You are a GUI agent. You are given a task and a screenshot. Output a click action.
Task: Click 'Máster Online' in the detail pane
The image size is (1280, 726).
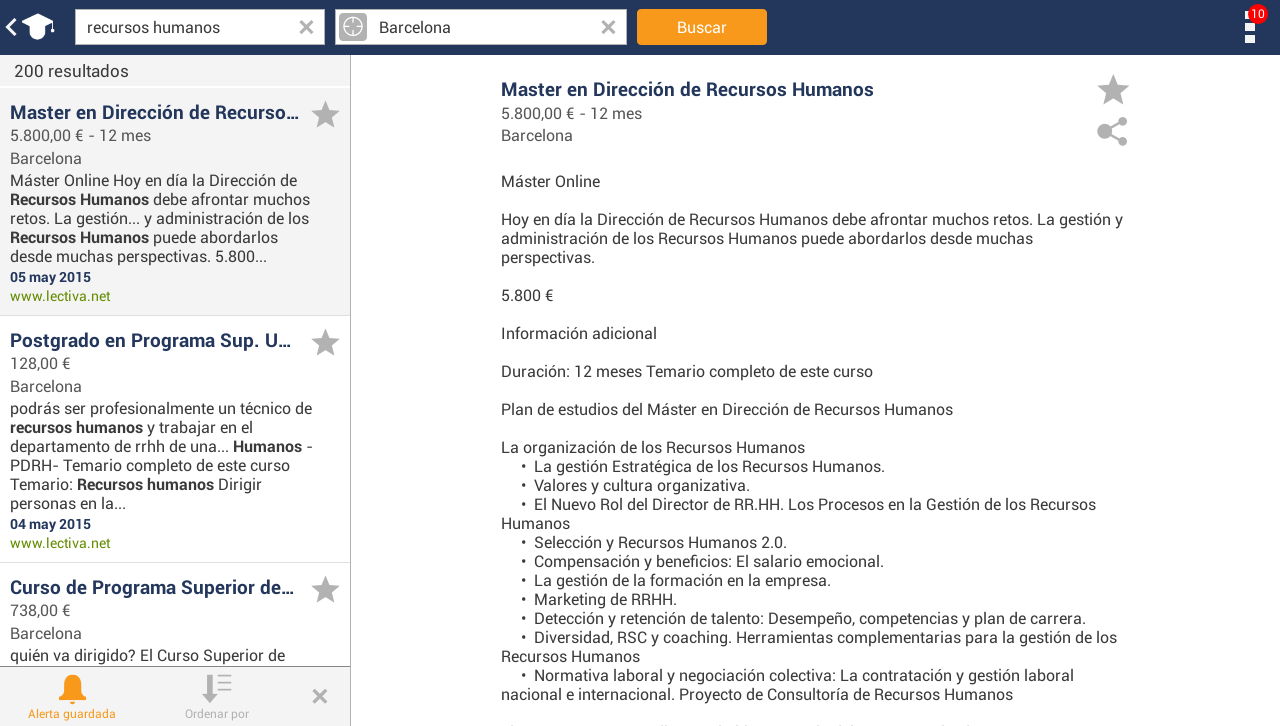coord(550,181)
